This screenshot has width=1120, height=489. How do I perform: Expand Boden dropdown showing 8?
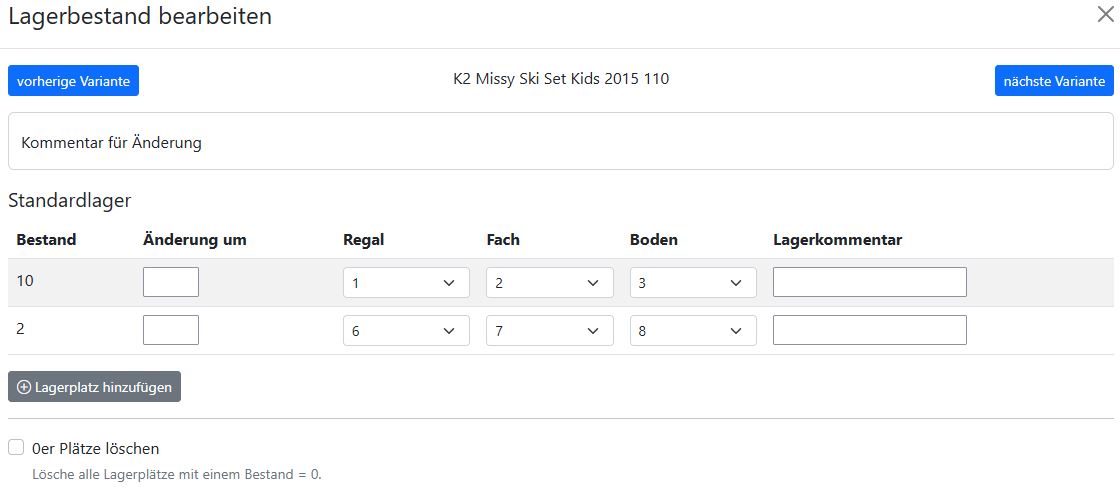[692, 330]
